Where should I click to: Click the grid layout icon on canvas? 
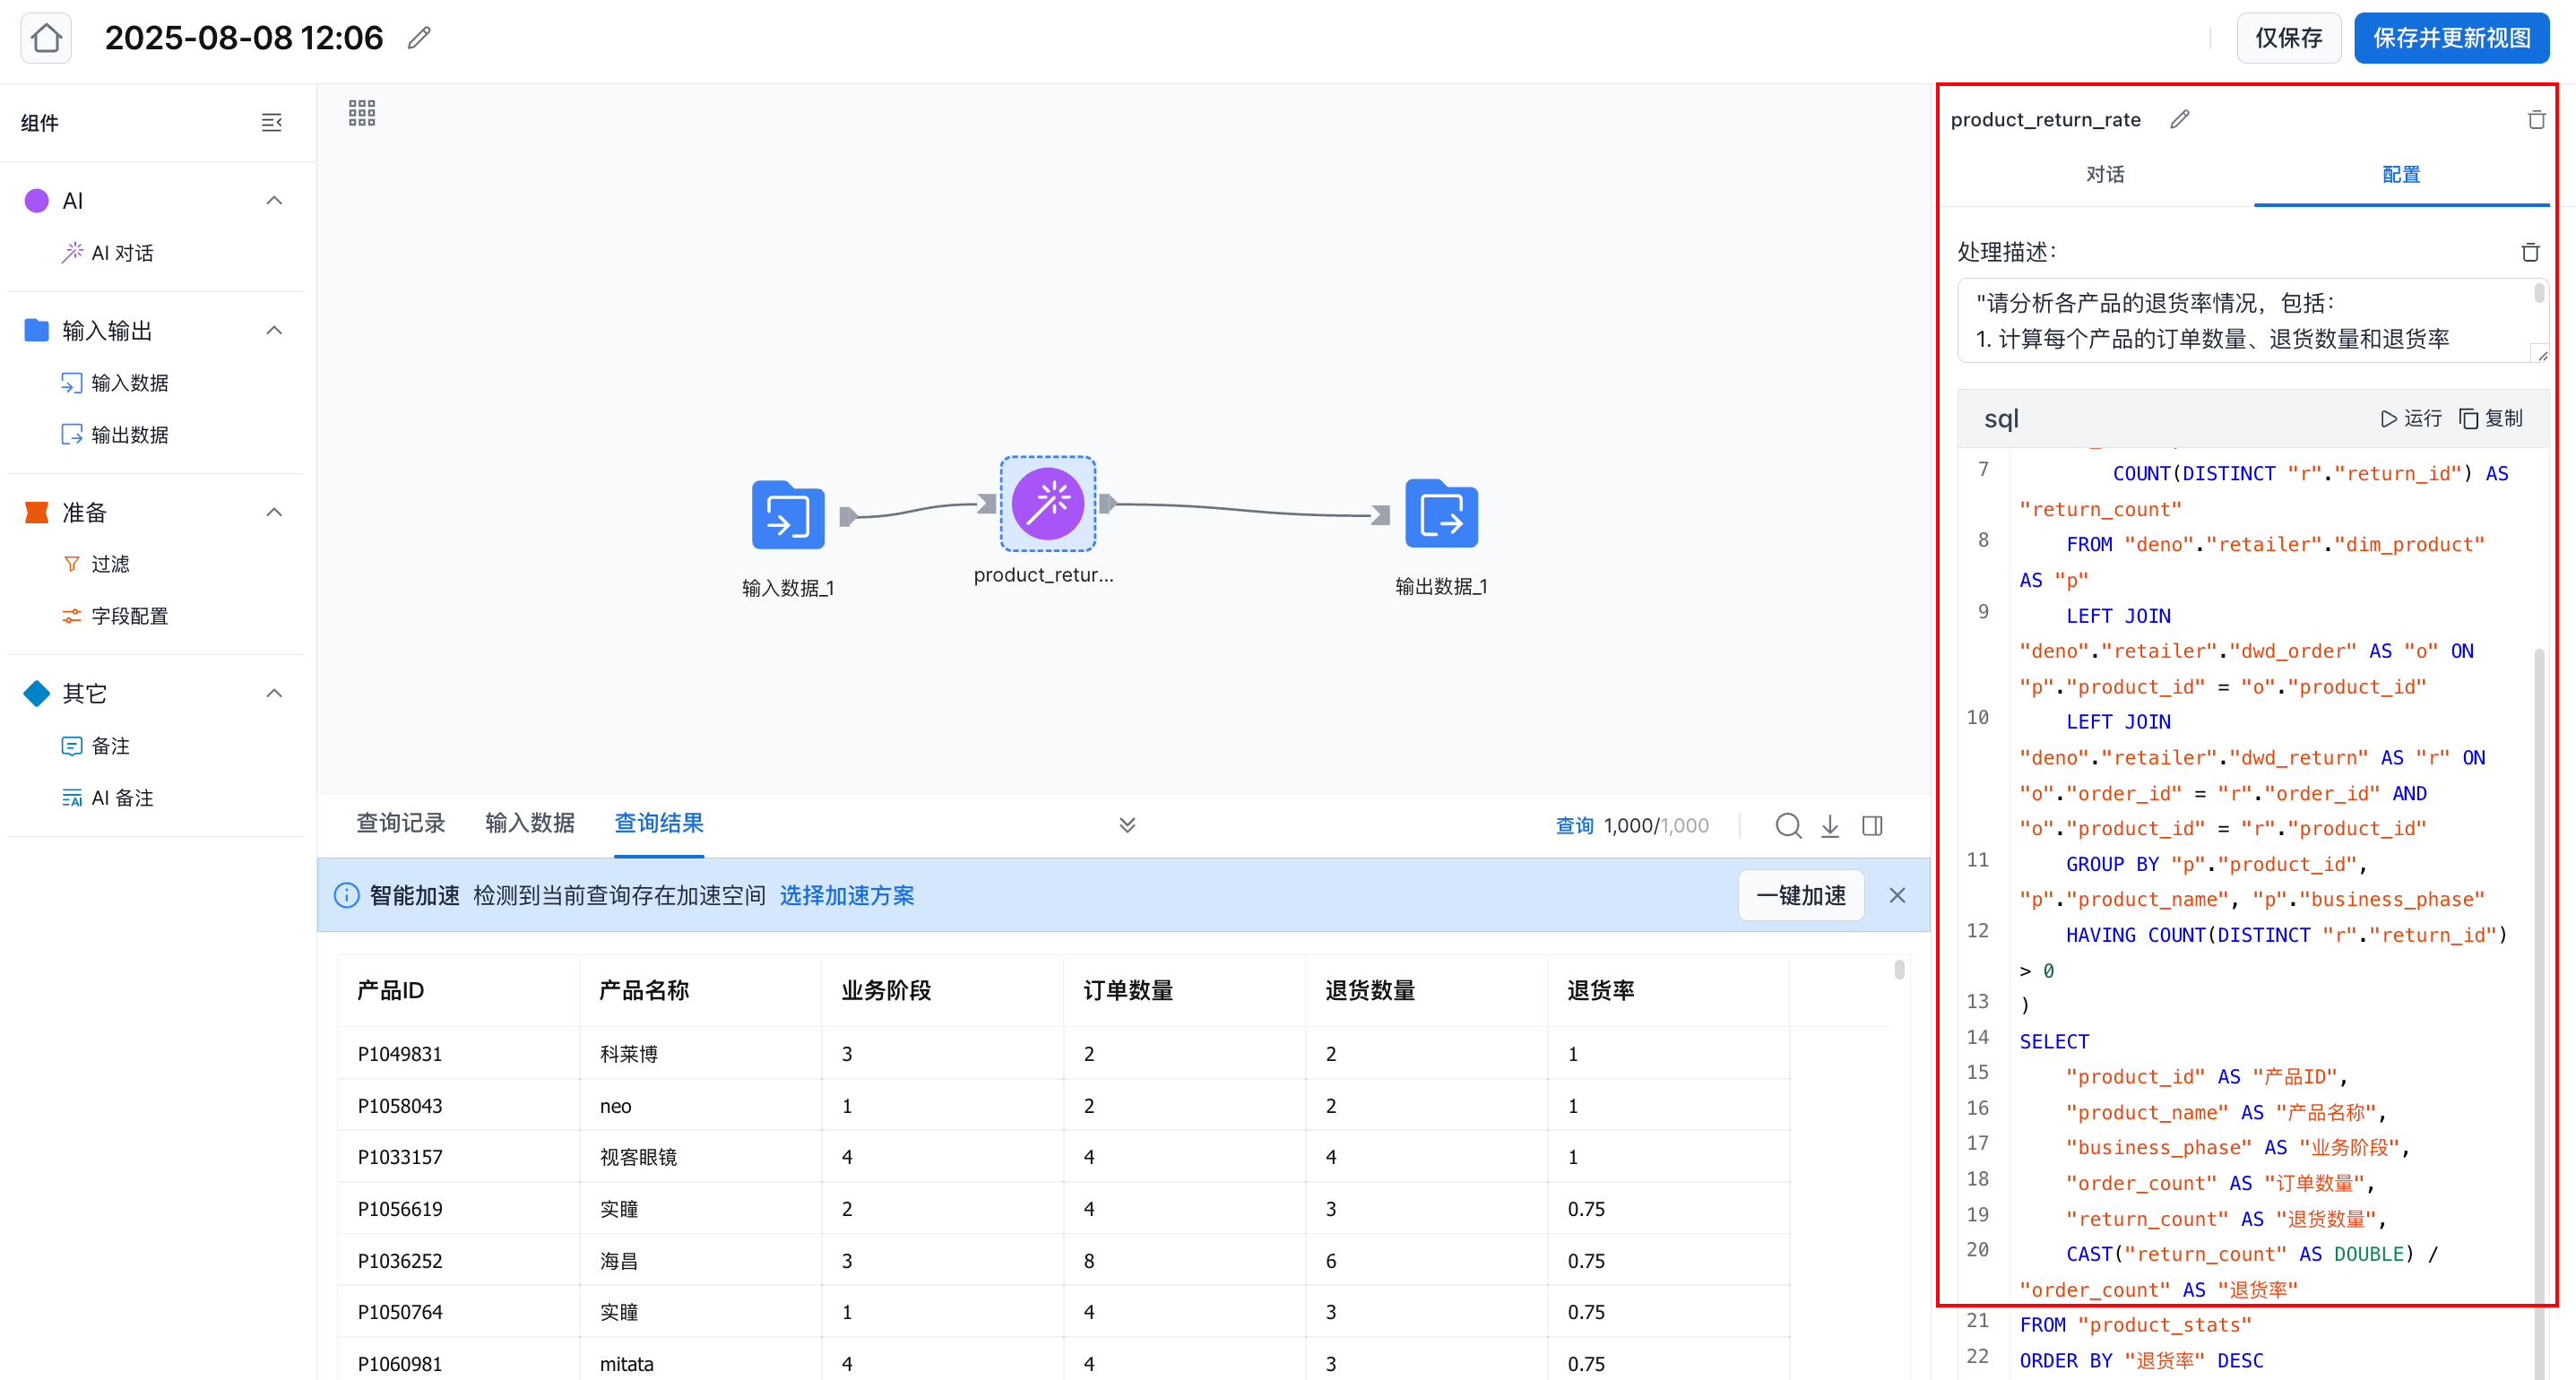coord(362,113)
